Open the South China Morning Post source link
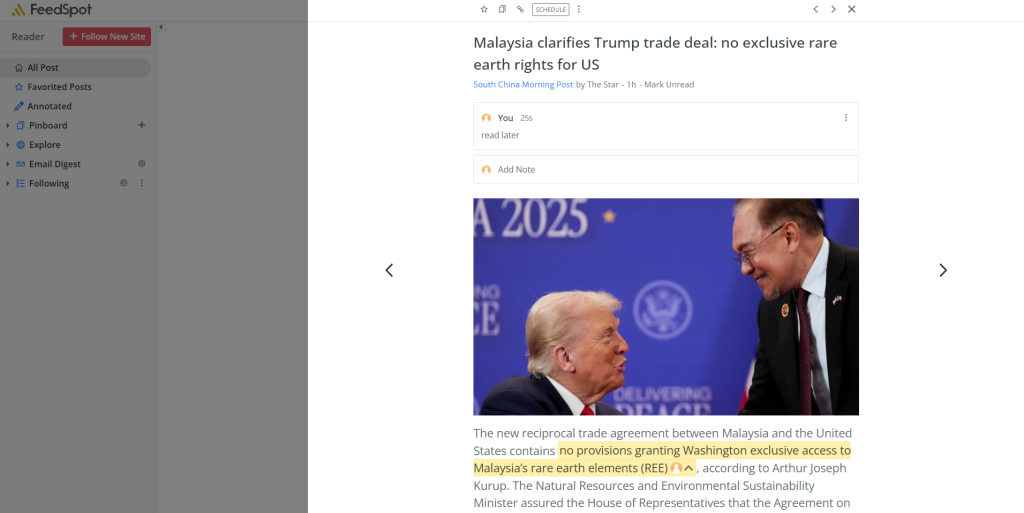Viewport: 1024px width, 513px height. (x=523, y=84)
